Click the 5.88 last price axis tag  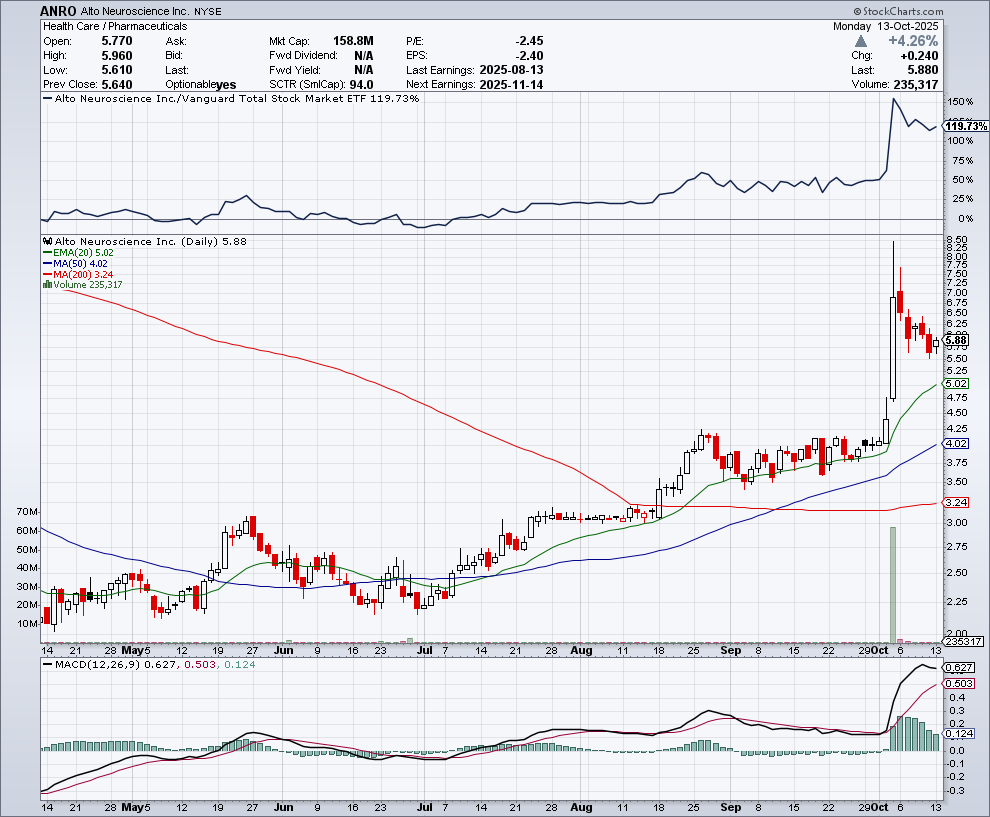pos(956,340)
